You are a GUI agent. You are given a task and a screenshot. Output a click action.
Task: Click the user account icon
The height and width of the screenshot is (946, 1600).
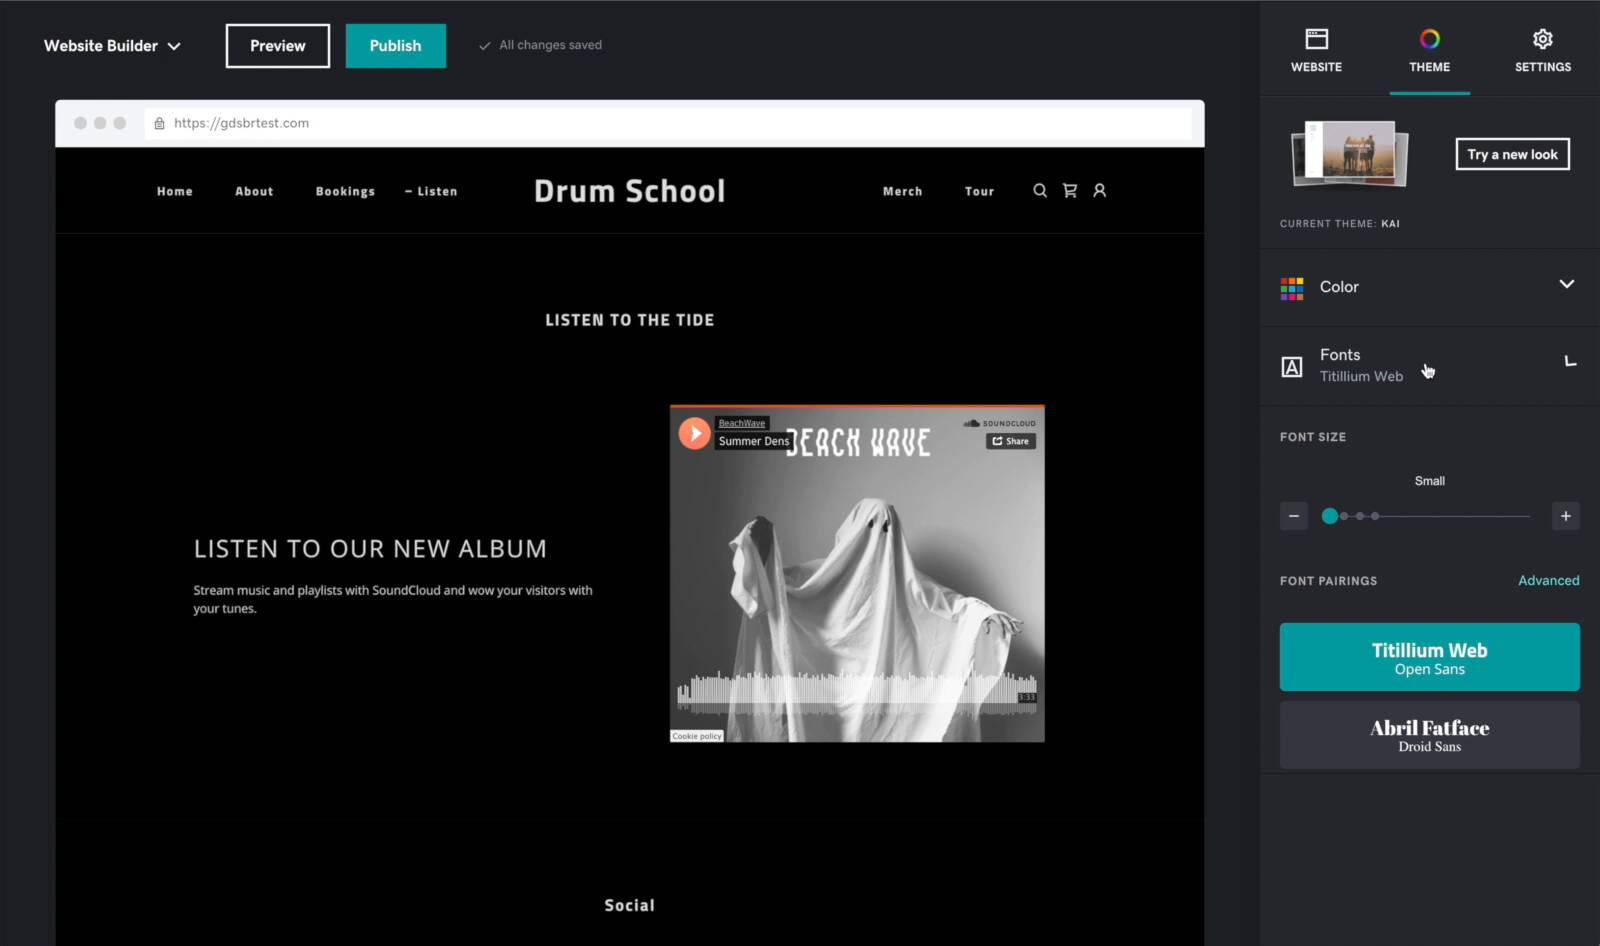click(1099, 190)
